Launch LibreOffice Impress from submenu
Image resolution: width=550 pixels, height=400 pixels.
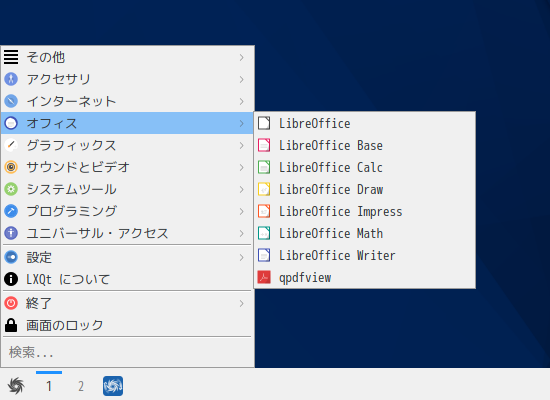pos(365,211)
